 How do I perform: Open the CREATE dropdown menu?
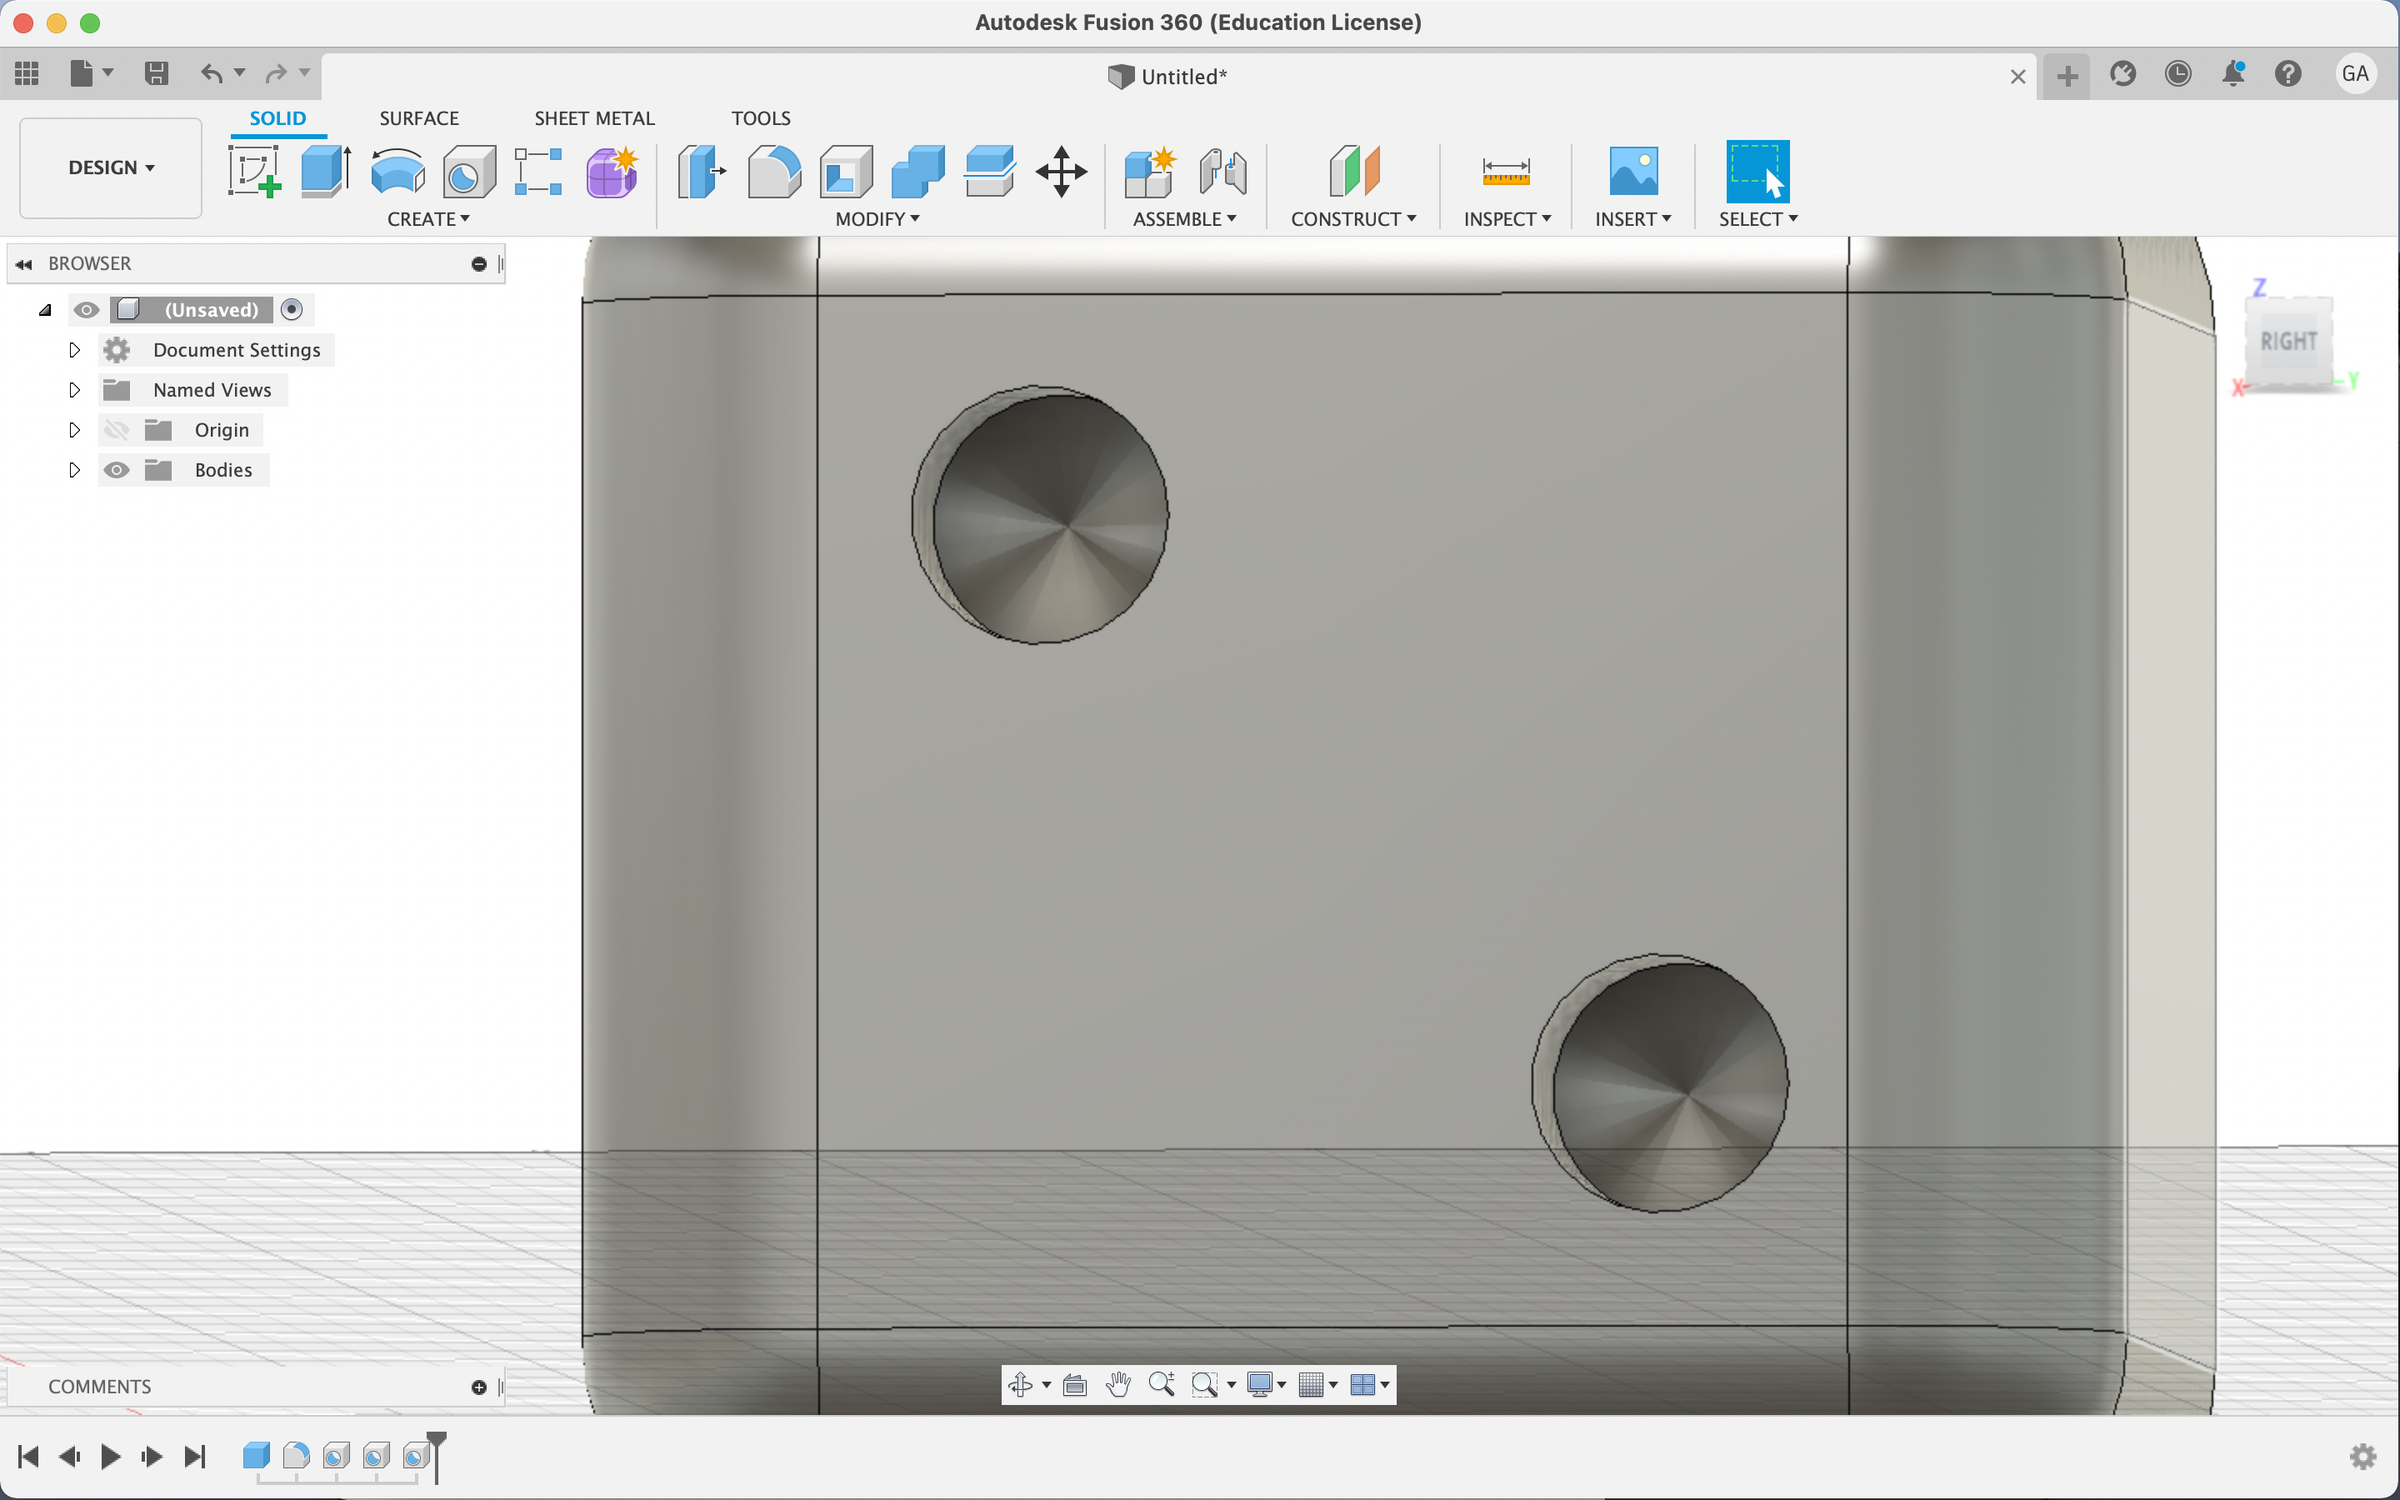(x=428, y=219)
